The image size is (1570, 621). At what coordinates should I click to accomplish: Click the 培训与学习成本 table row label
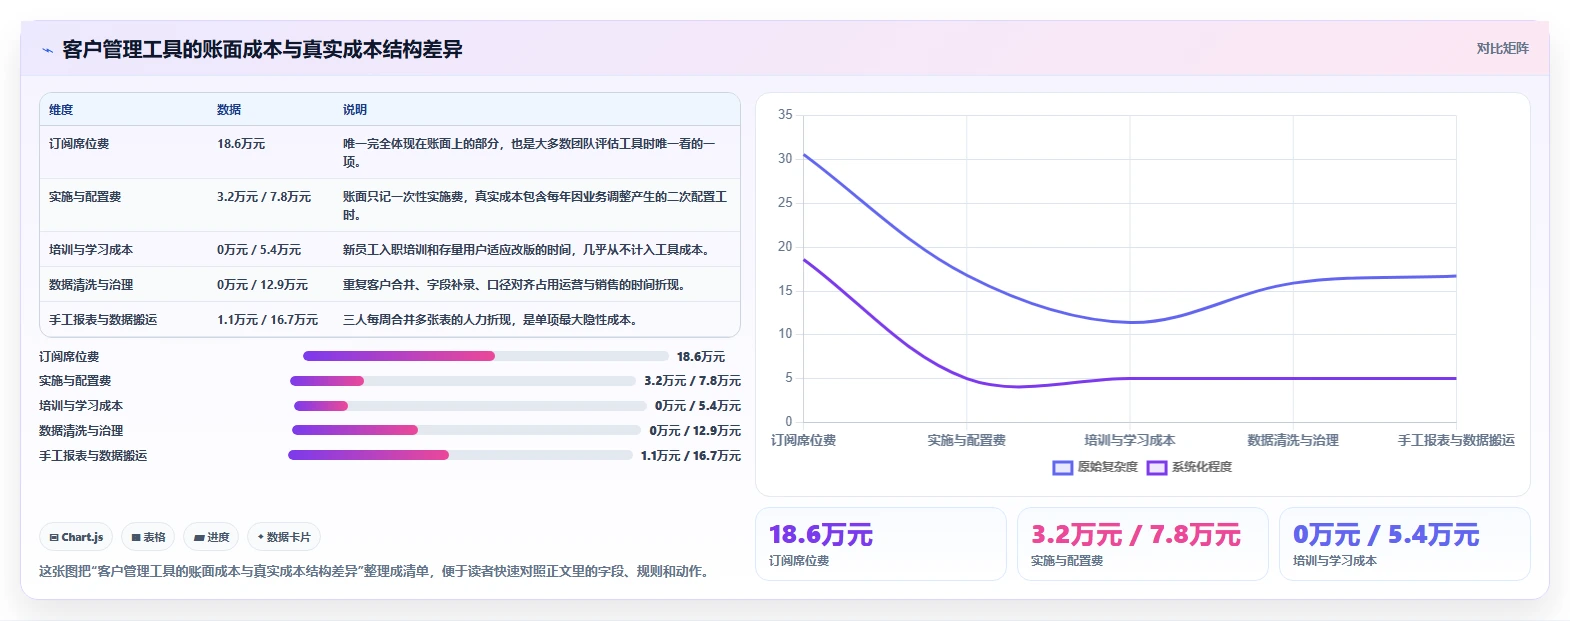(x=91, y=250)
